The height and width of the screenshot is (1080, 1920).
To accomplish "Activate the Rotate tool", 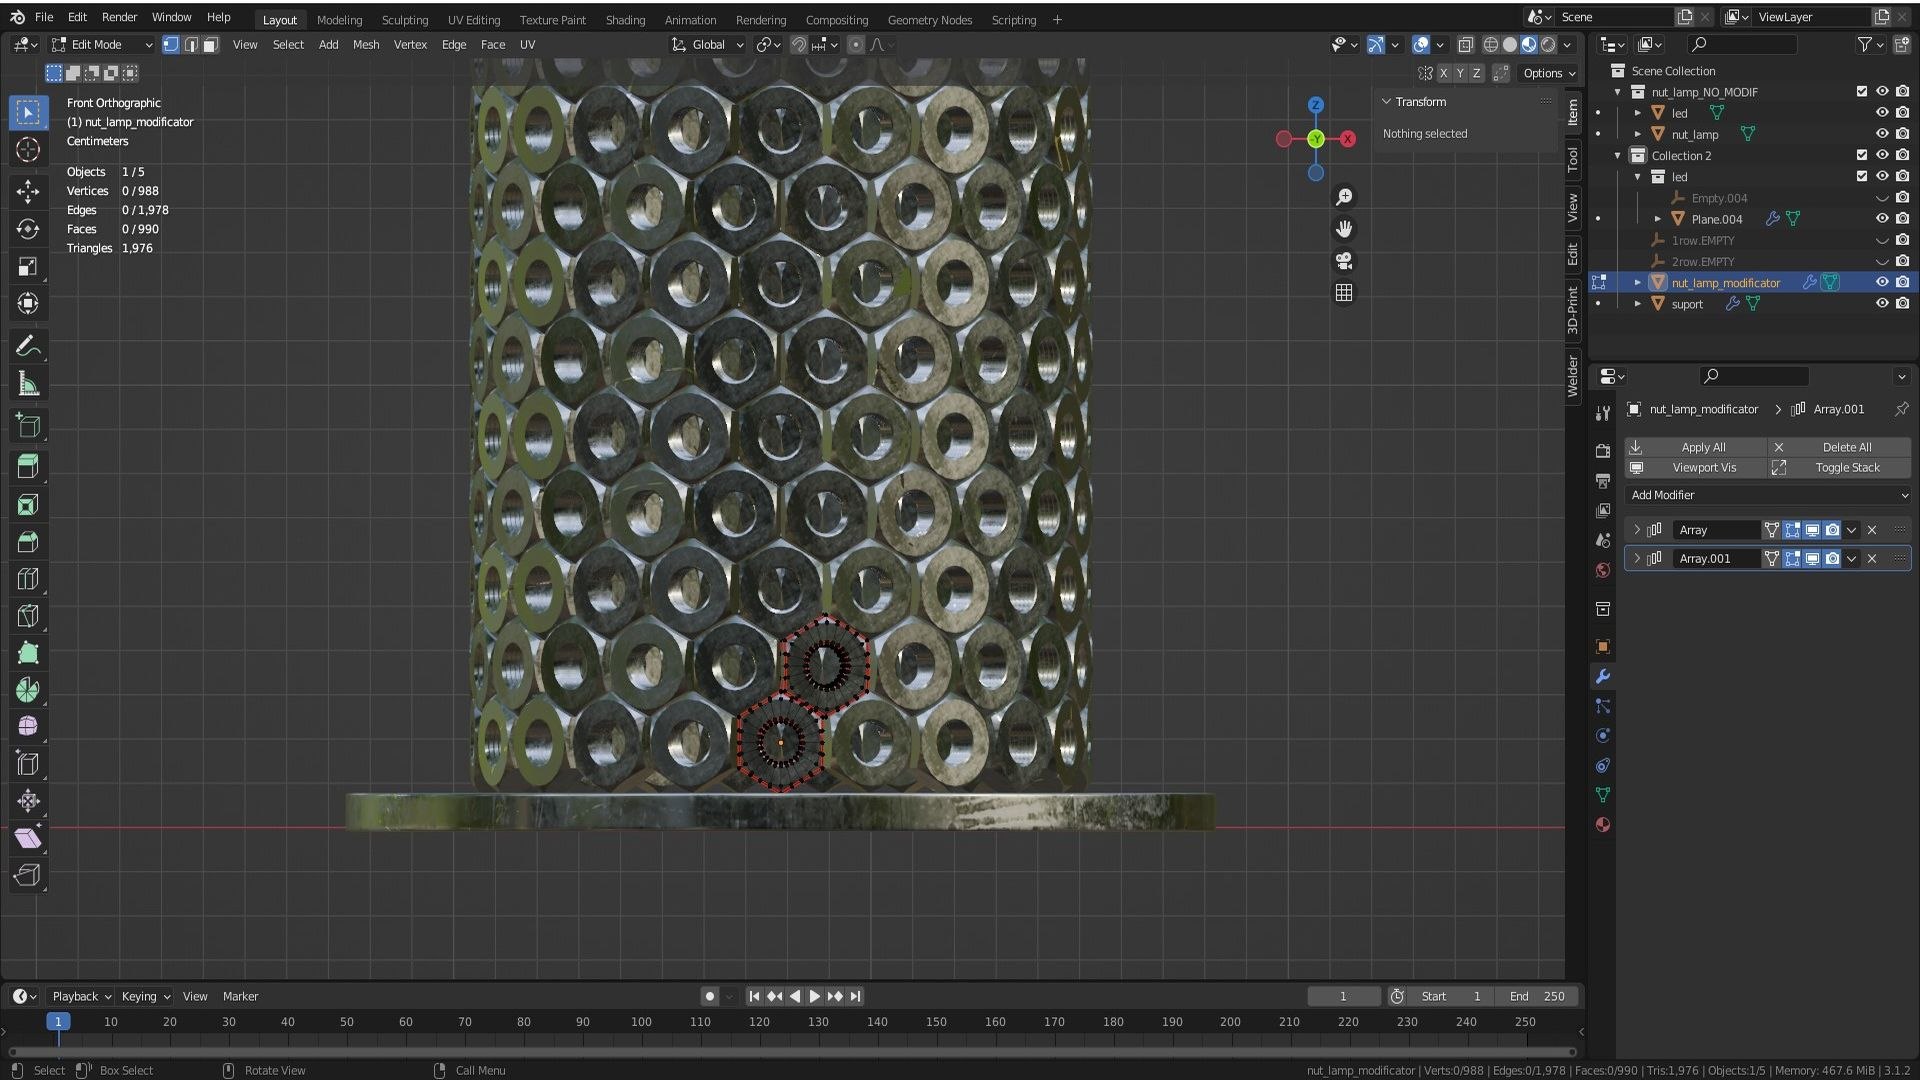I will [x=28, y=229].
